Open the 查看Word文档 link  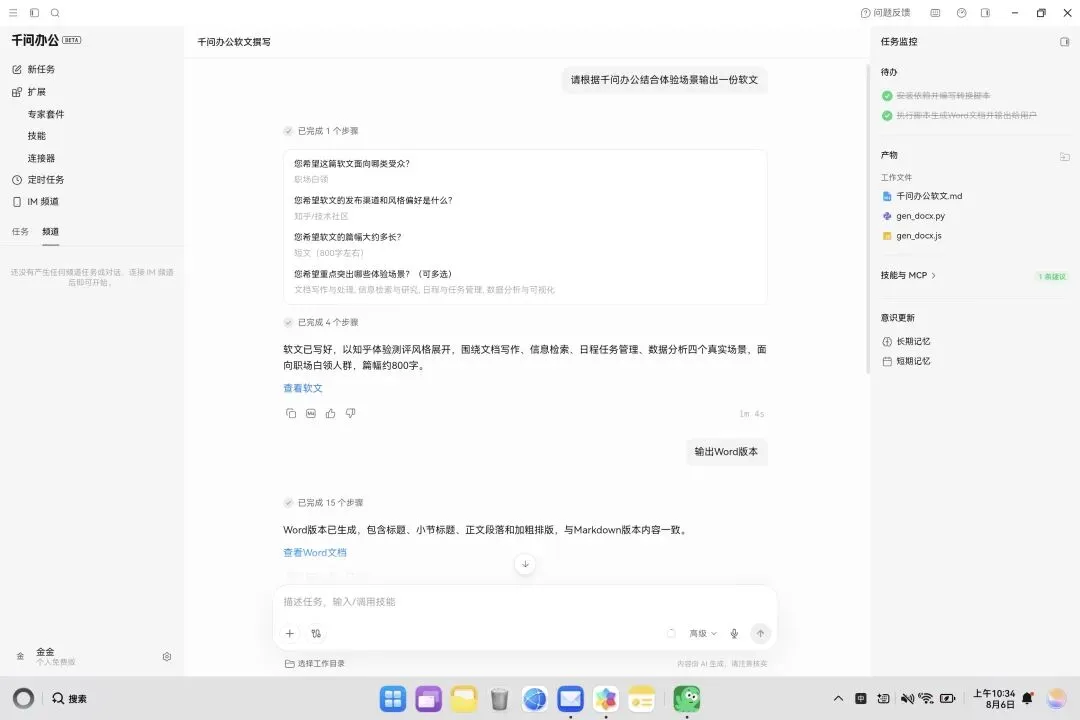pos(315,553)
